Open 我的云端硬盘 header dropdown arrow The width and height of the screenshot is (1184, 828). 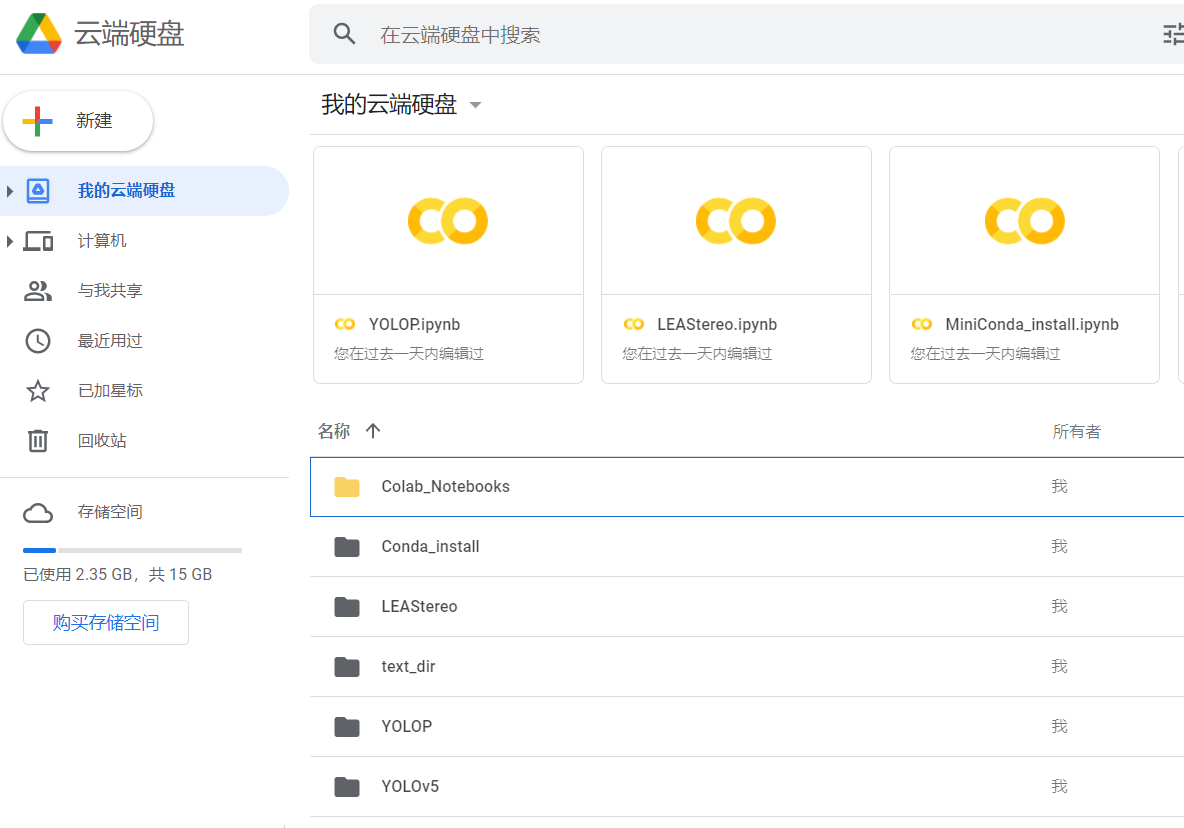476,105
